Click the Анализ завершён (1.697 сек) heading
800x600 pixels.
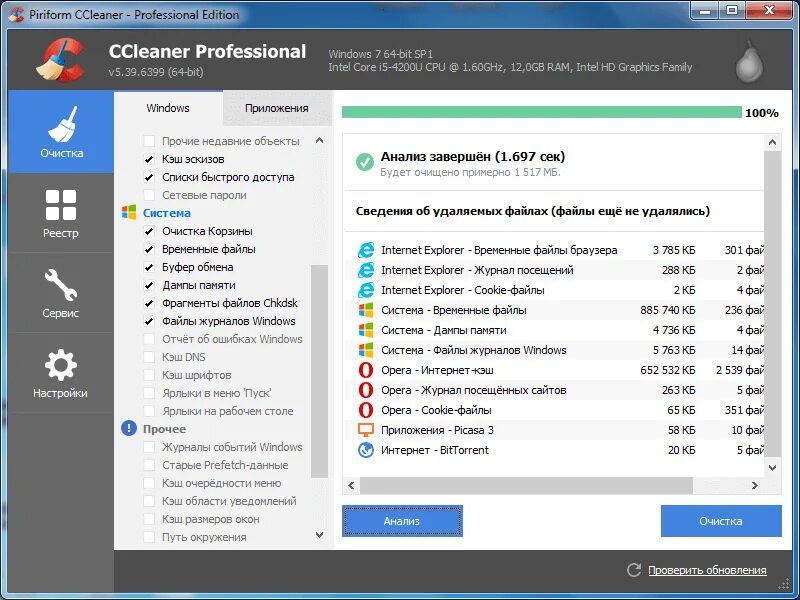click(x=473, y=157)
